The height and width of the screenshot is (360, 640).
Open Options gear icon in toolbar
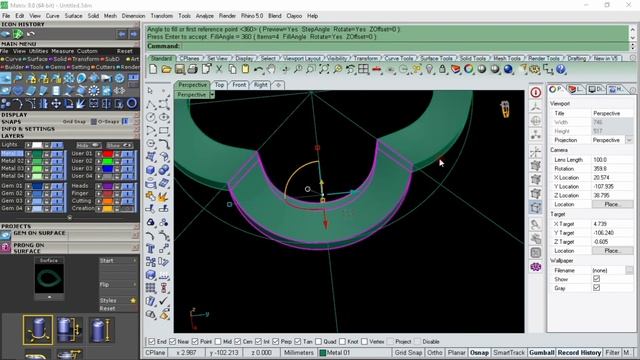(x=534, y=69)
